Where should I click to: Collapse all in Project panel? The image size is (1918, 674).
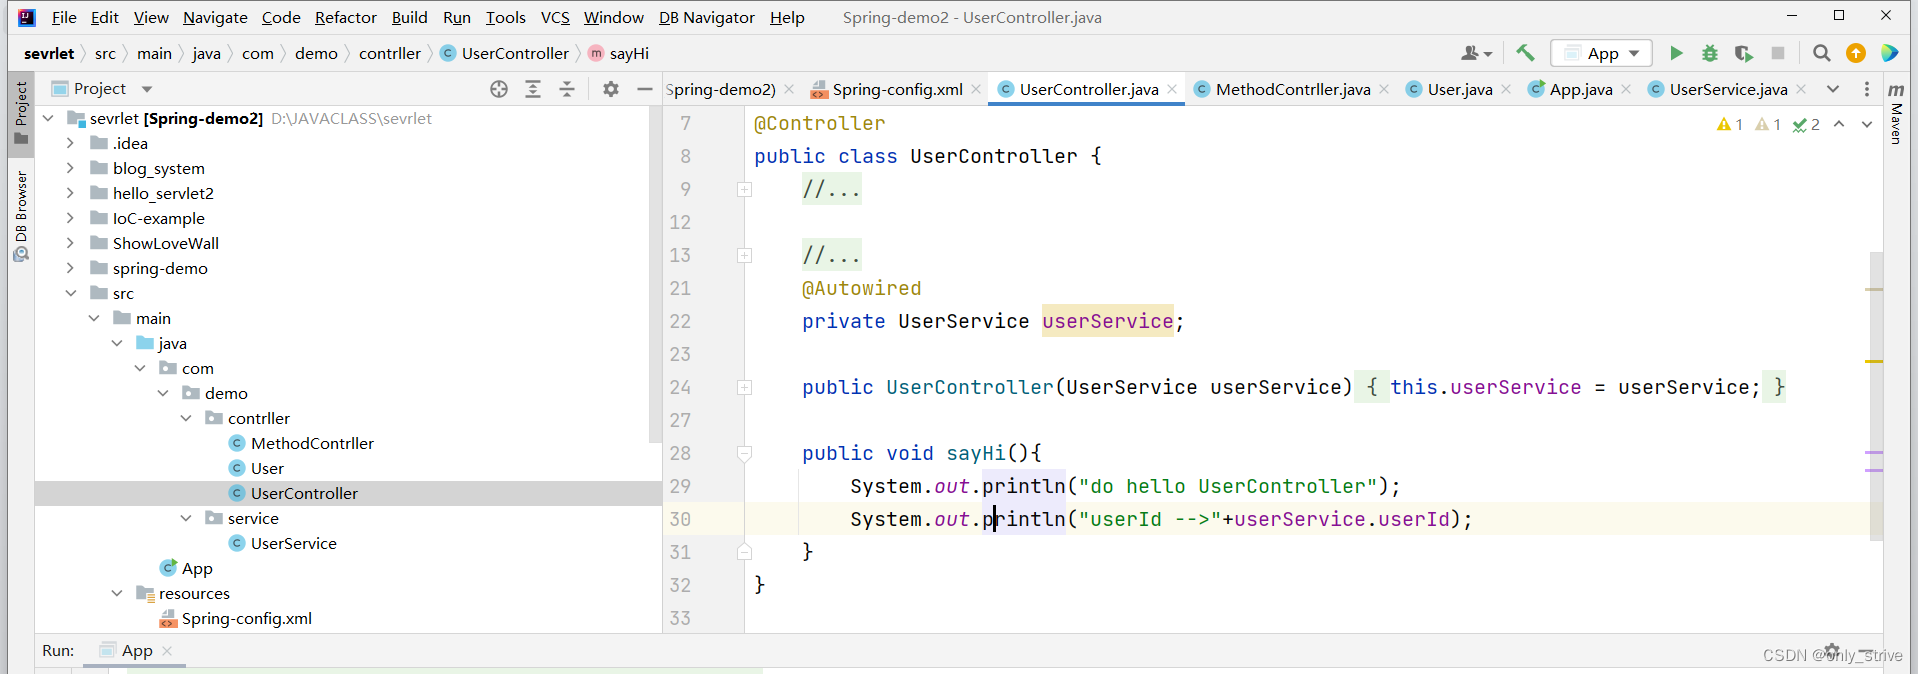567,89
